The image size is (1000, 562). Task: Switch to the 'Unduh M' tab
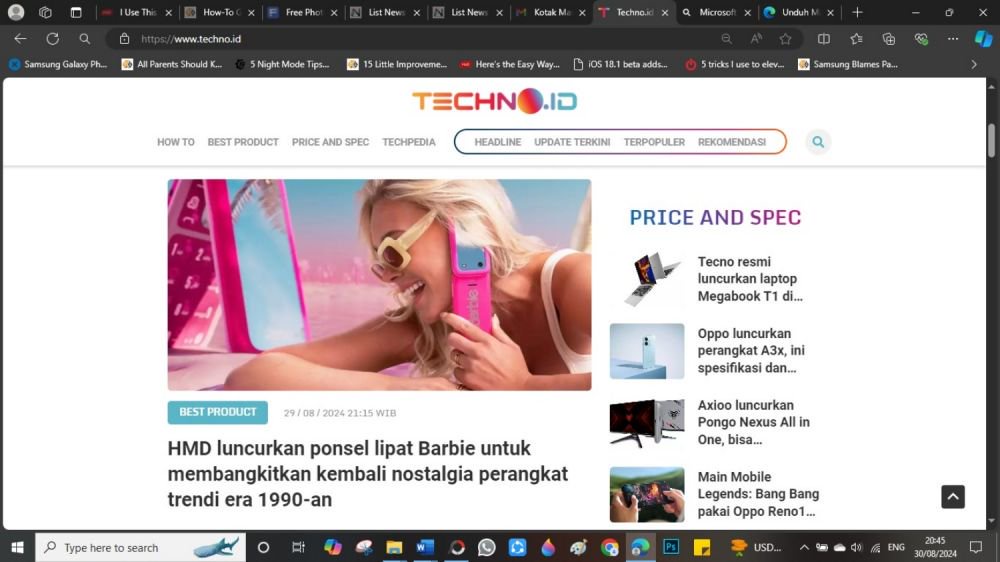800,12
